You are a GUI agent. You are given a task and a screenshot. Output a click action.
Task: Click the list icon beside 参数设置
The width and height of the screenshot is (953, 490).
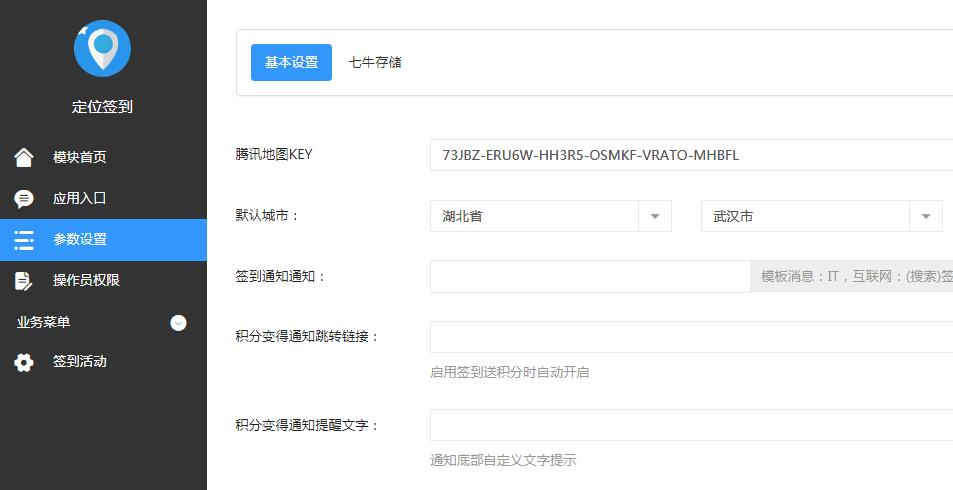(x=24, y=240)
